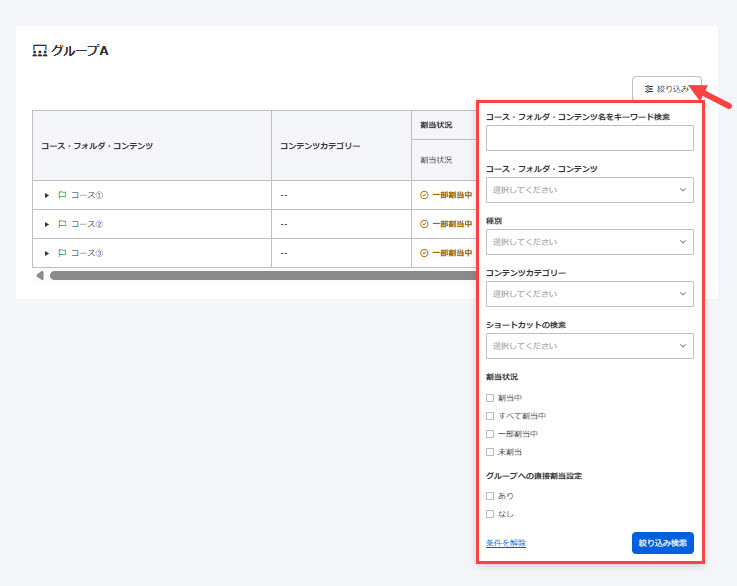Click the 条件を解除 link

(x=505, y=543)
